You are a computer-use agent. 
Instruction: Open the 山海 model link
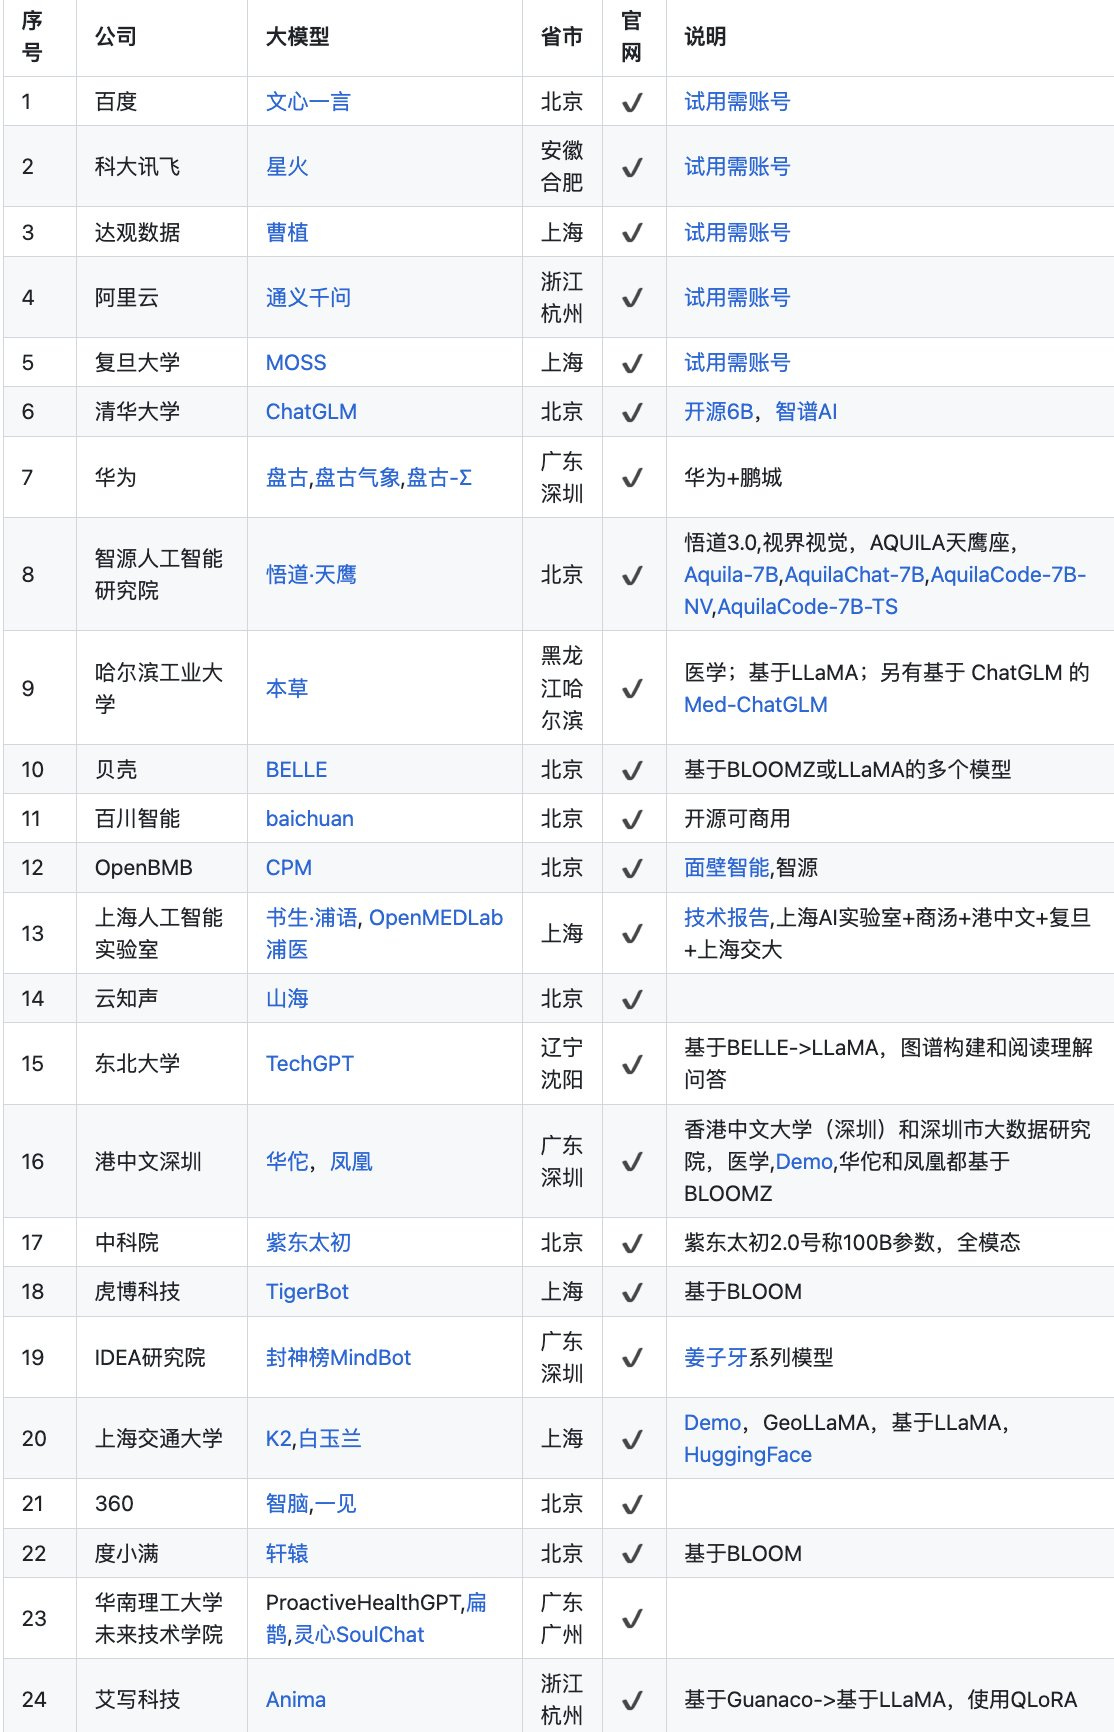click(287, 999)
